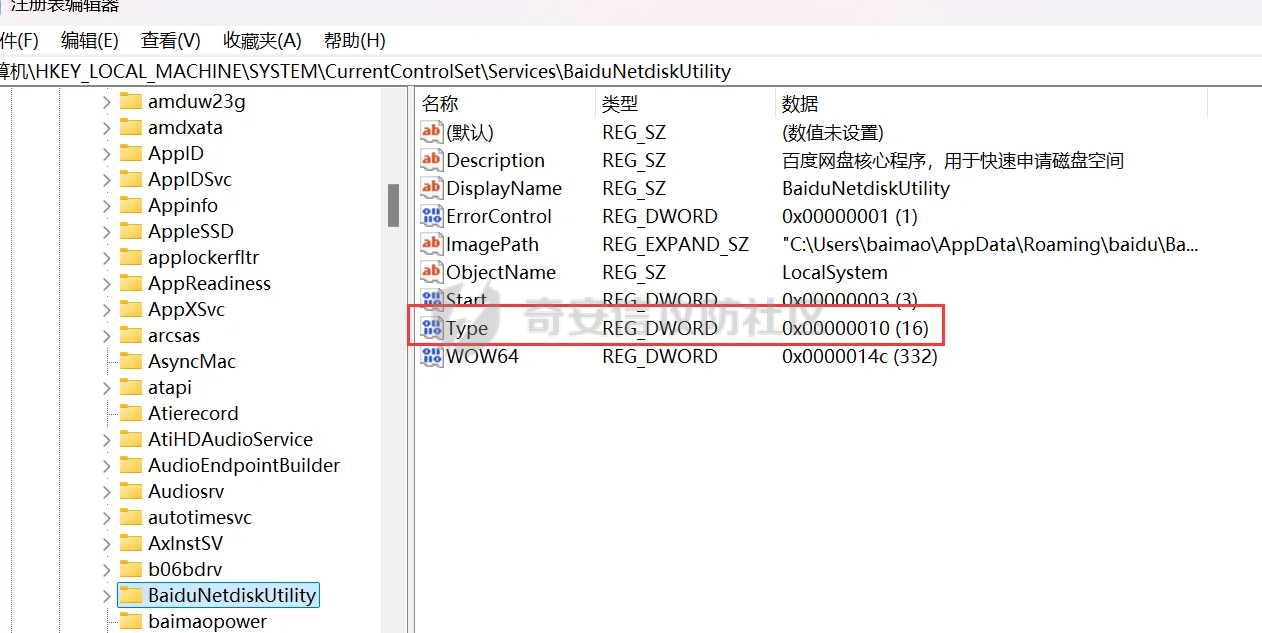
Task: Click the Type value name
Action: point(467,328)
